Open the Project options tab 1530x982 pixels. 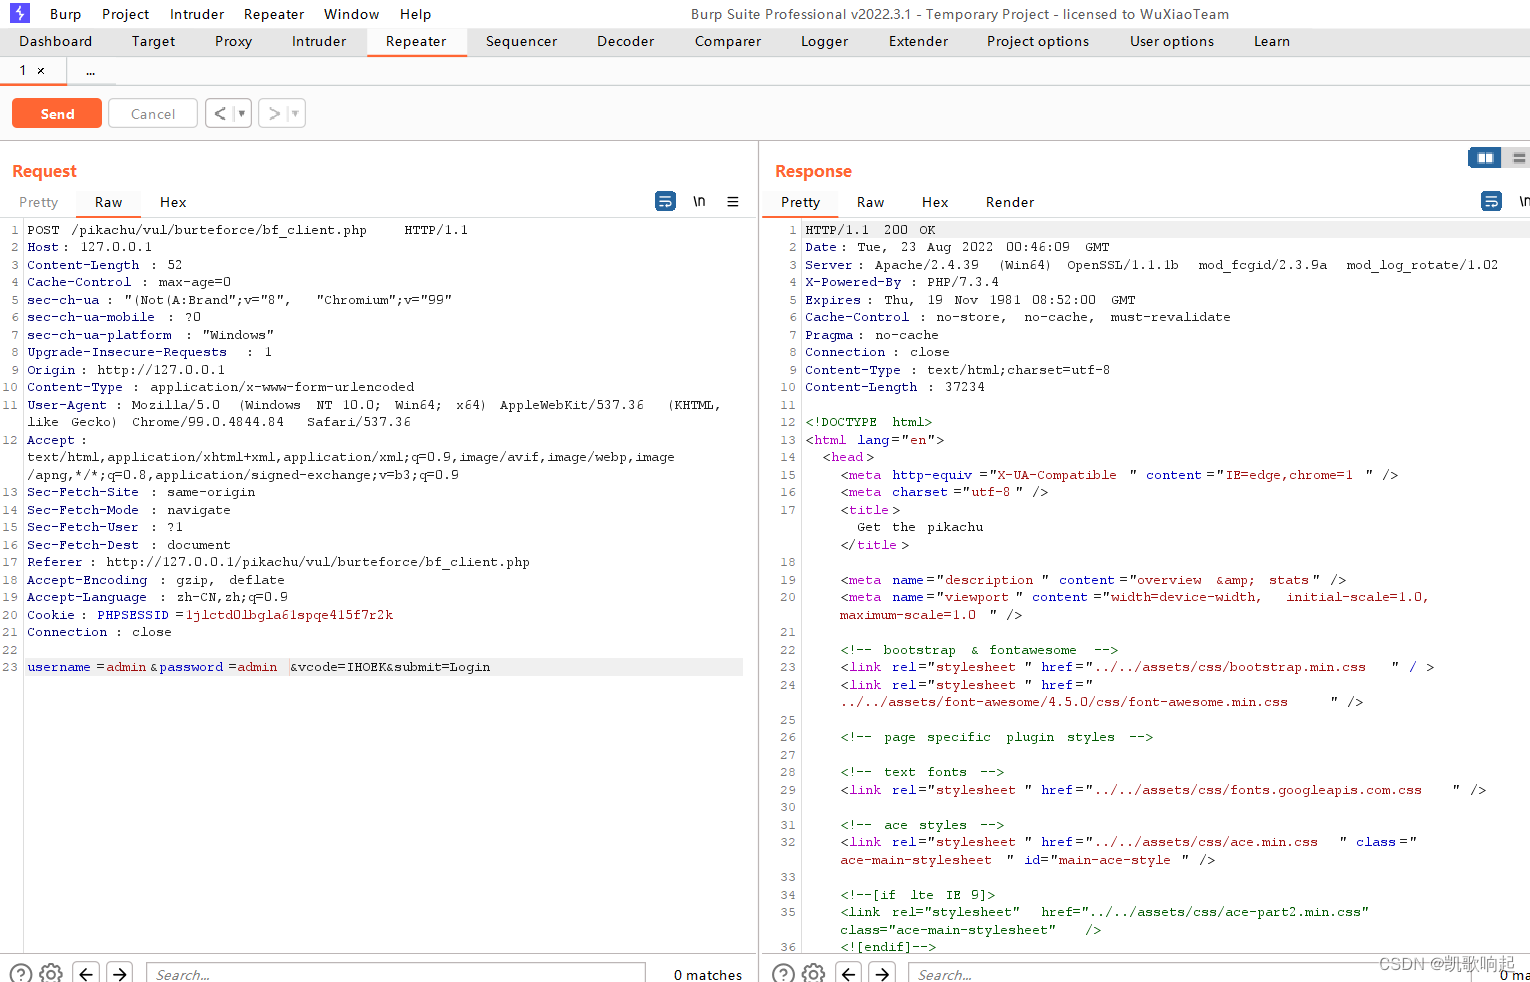pyautogui.click(x=1038, y=41)
